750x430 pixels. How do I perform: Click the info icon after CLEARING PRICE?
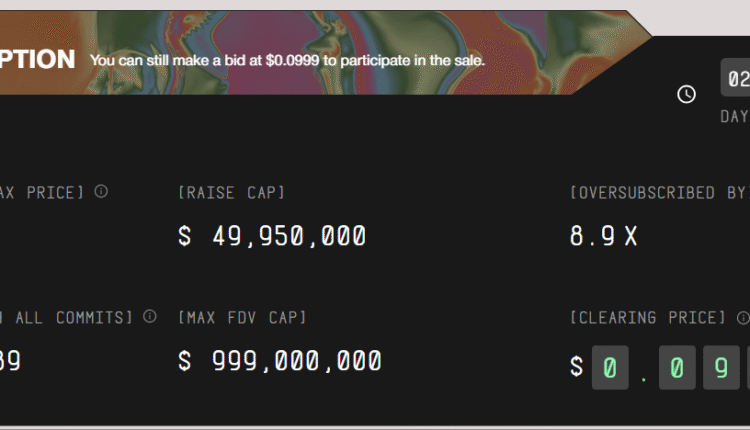click(743, 318)
